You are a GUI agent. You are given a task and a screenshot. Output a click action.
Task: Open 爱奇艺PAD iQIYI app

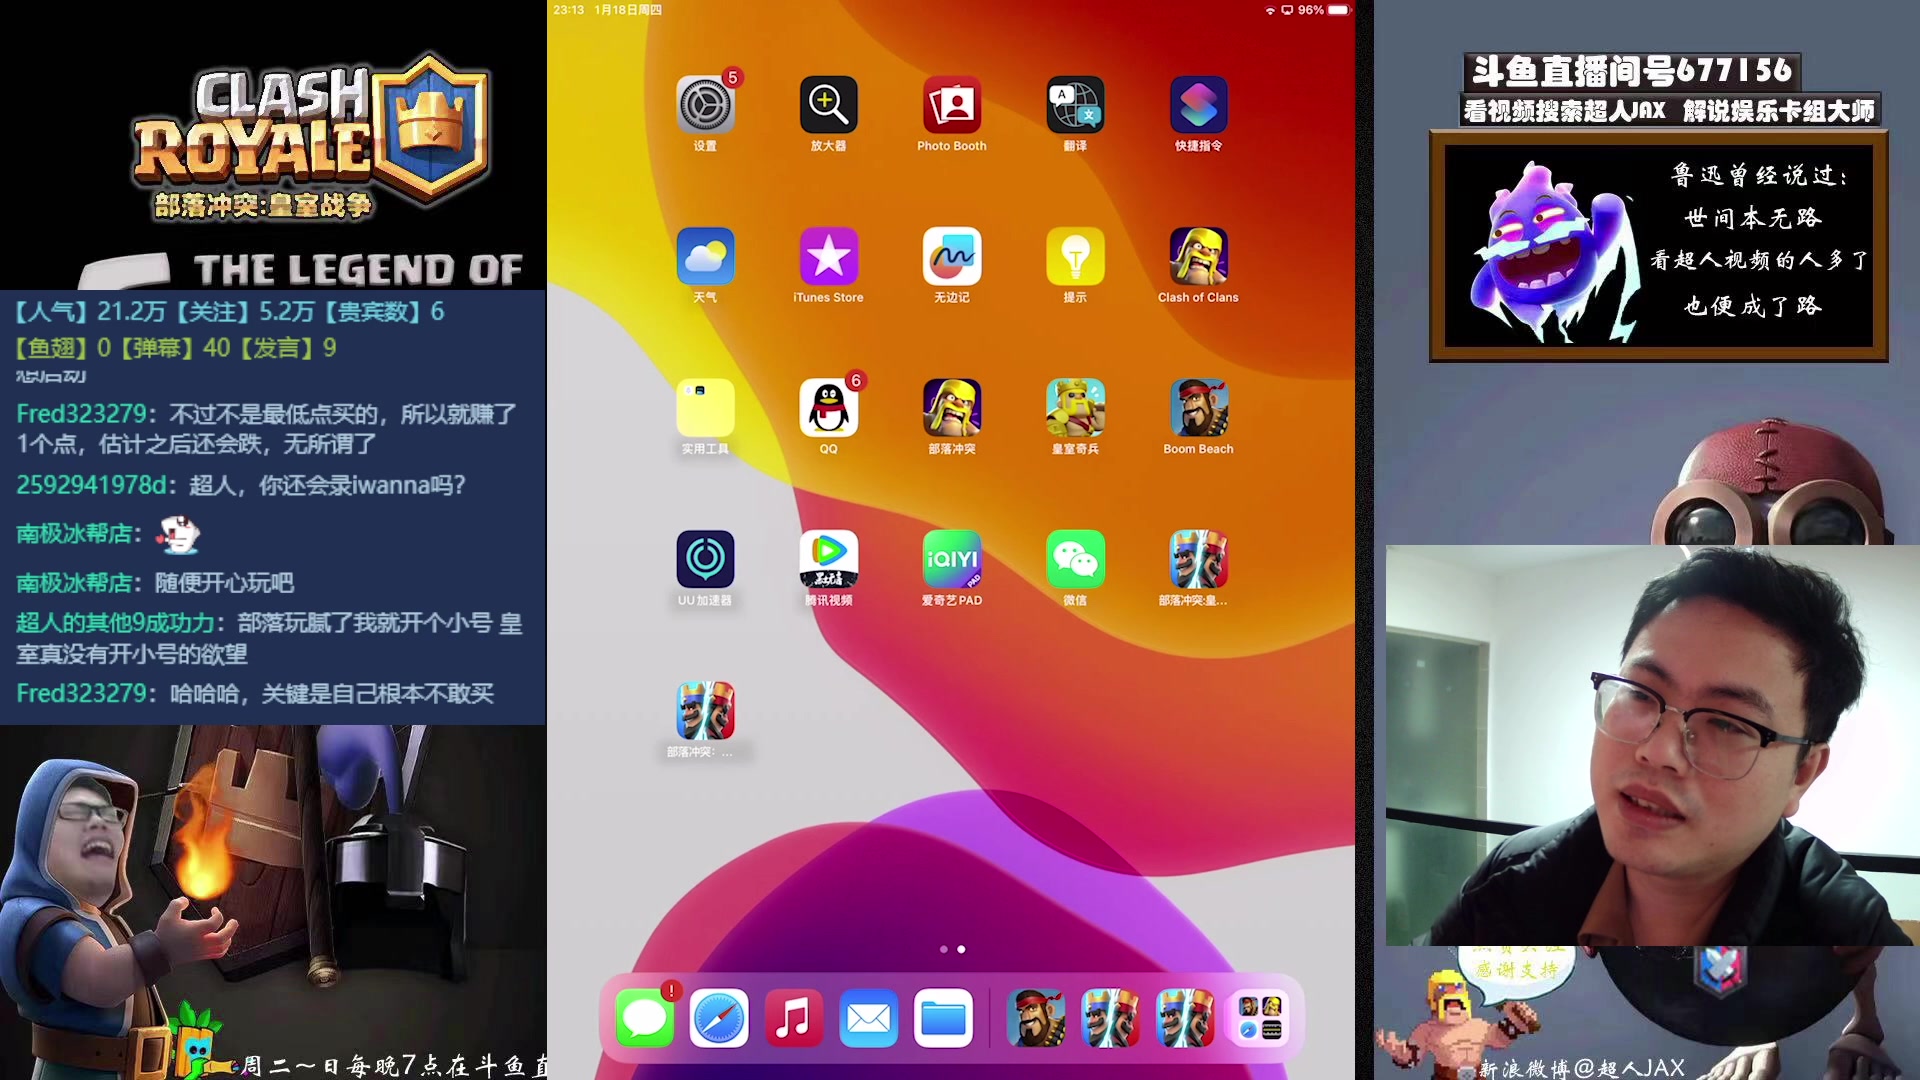[952, 560]
